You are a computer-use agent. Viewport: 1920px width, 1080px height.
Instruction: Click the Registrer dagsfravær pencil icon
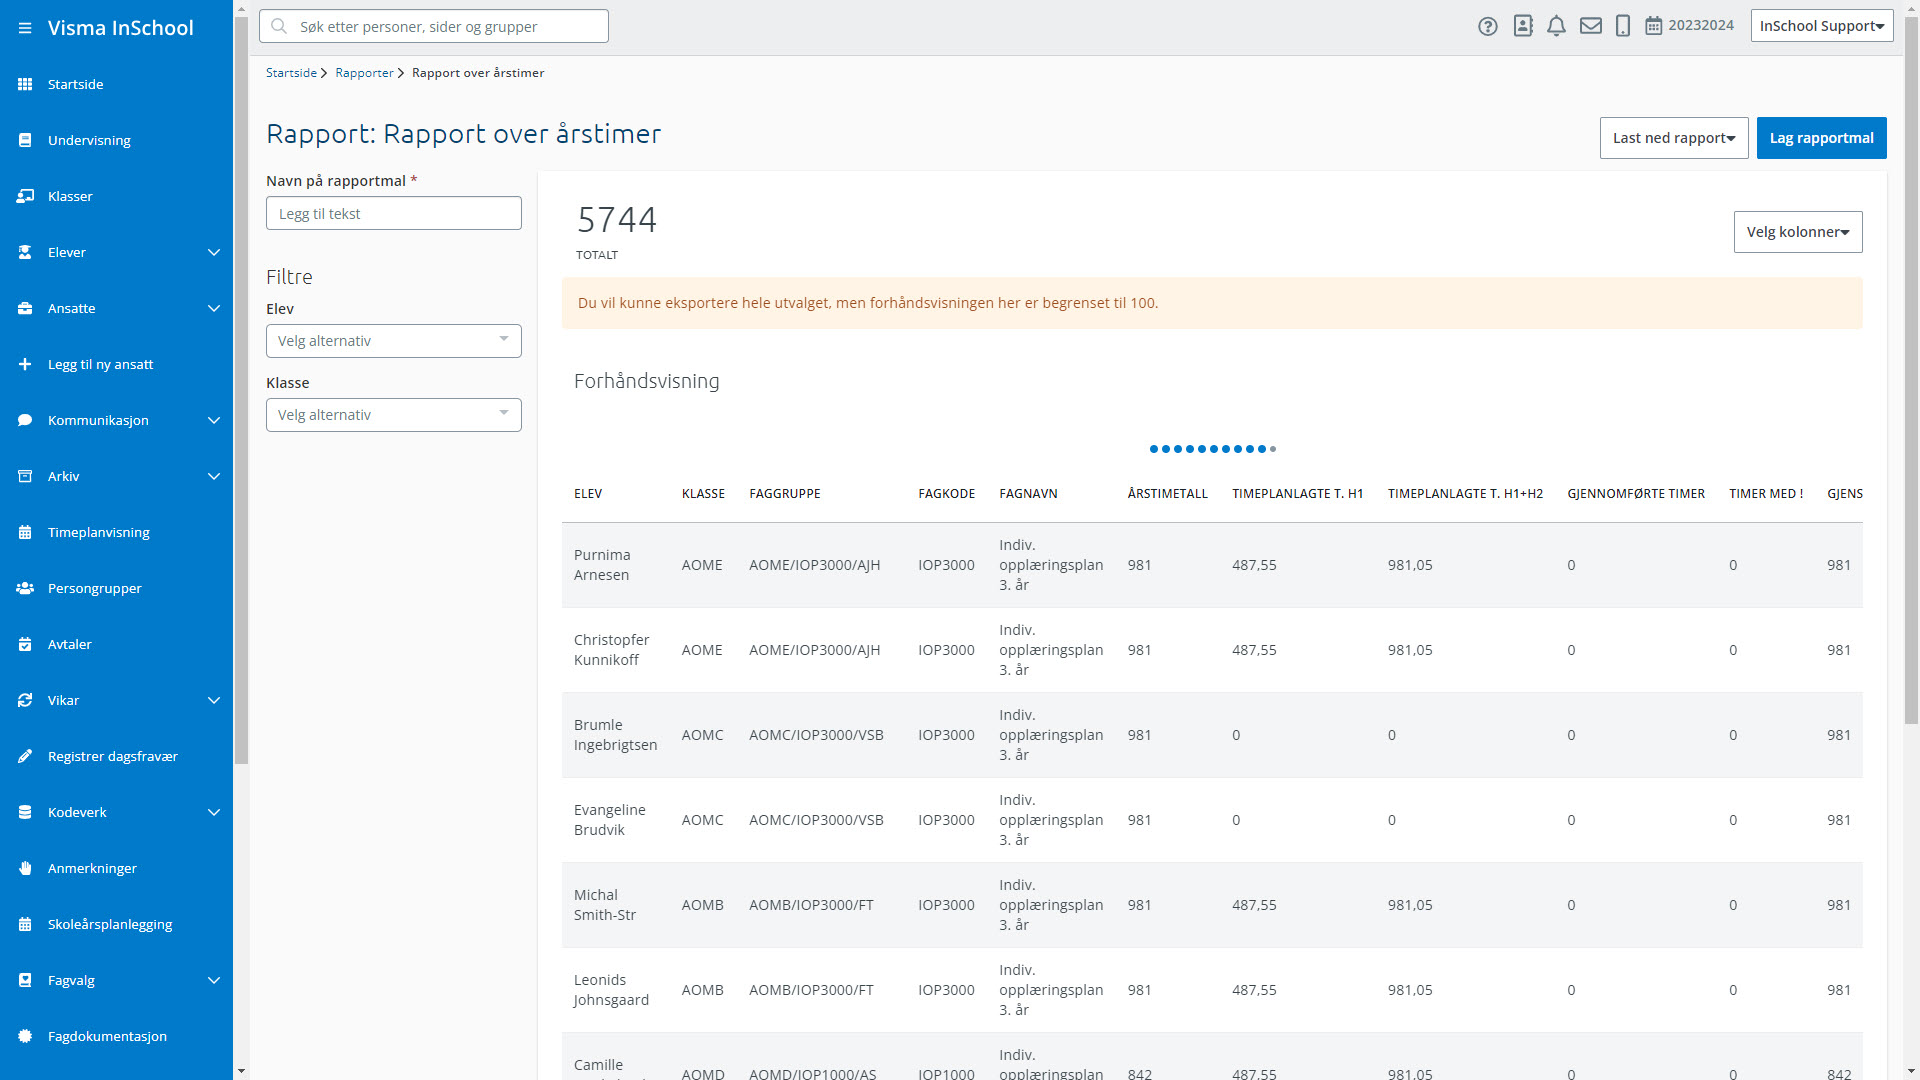(x=25, y=756)
